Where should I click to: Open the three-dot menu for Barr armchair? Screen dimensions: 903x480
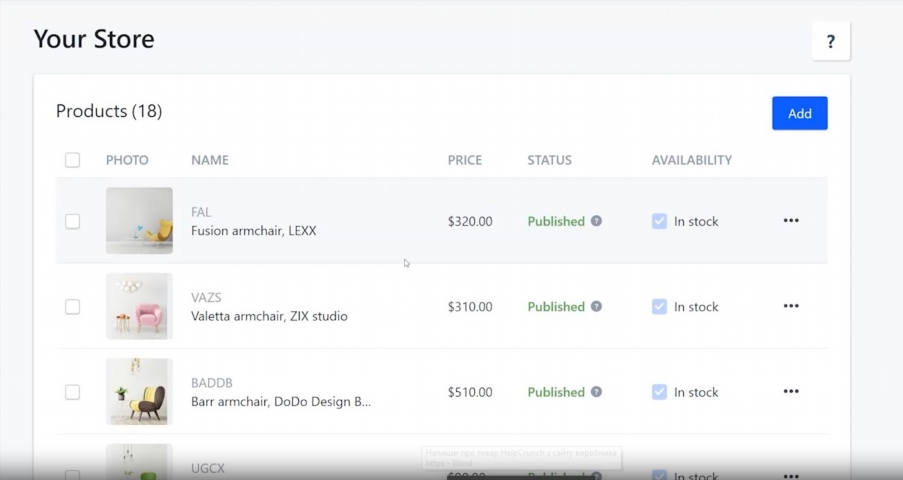point(791,392)
